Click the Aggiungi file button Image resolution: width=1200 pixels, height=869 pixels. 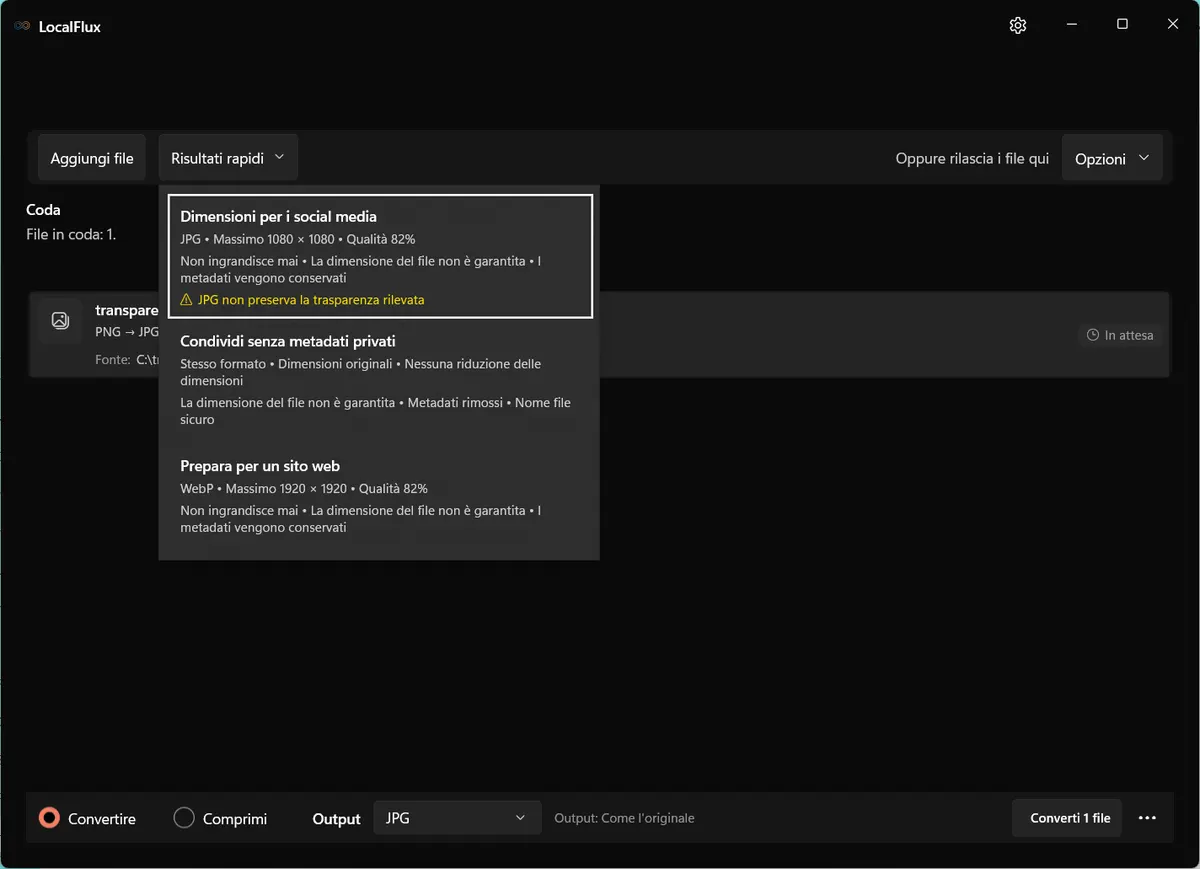click(92, 158)
